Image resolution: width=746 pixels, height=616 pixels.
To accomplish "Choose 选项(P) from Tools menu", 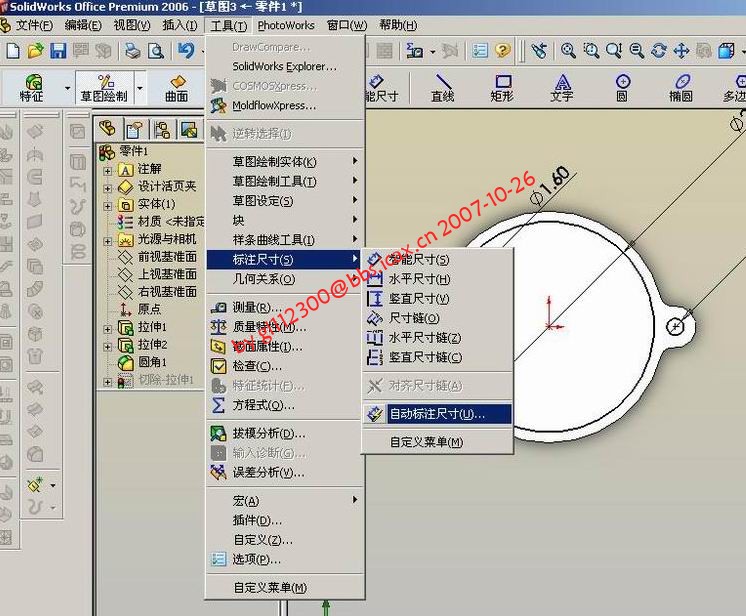I will pos(285,559).
